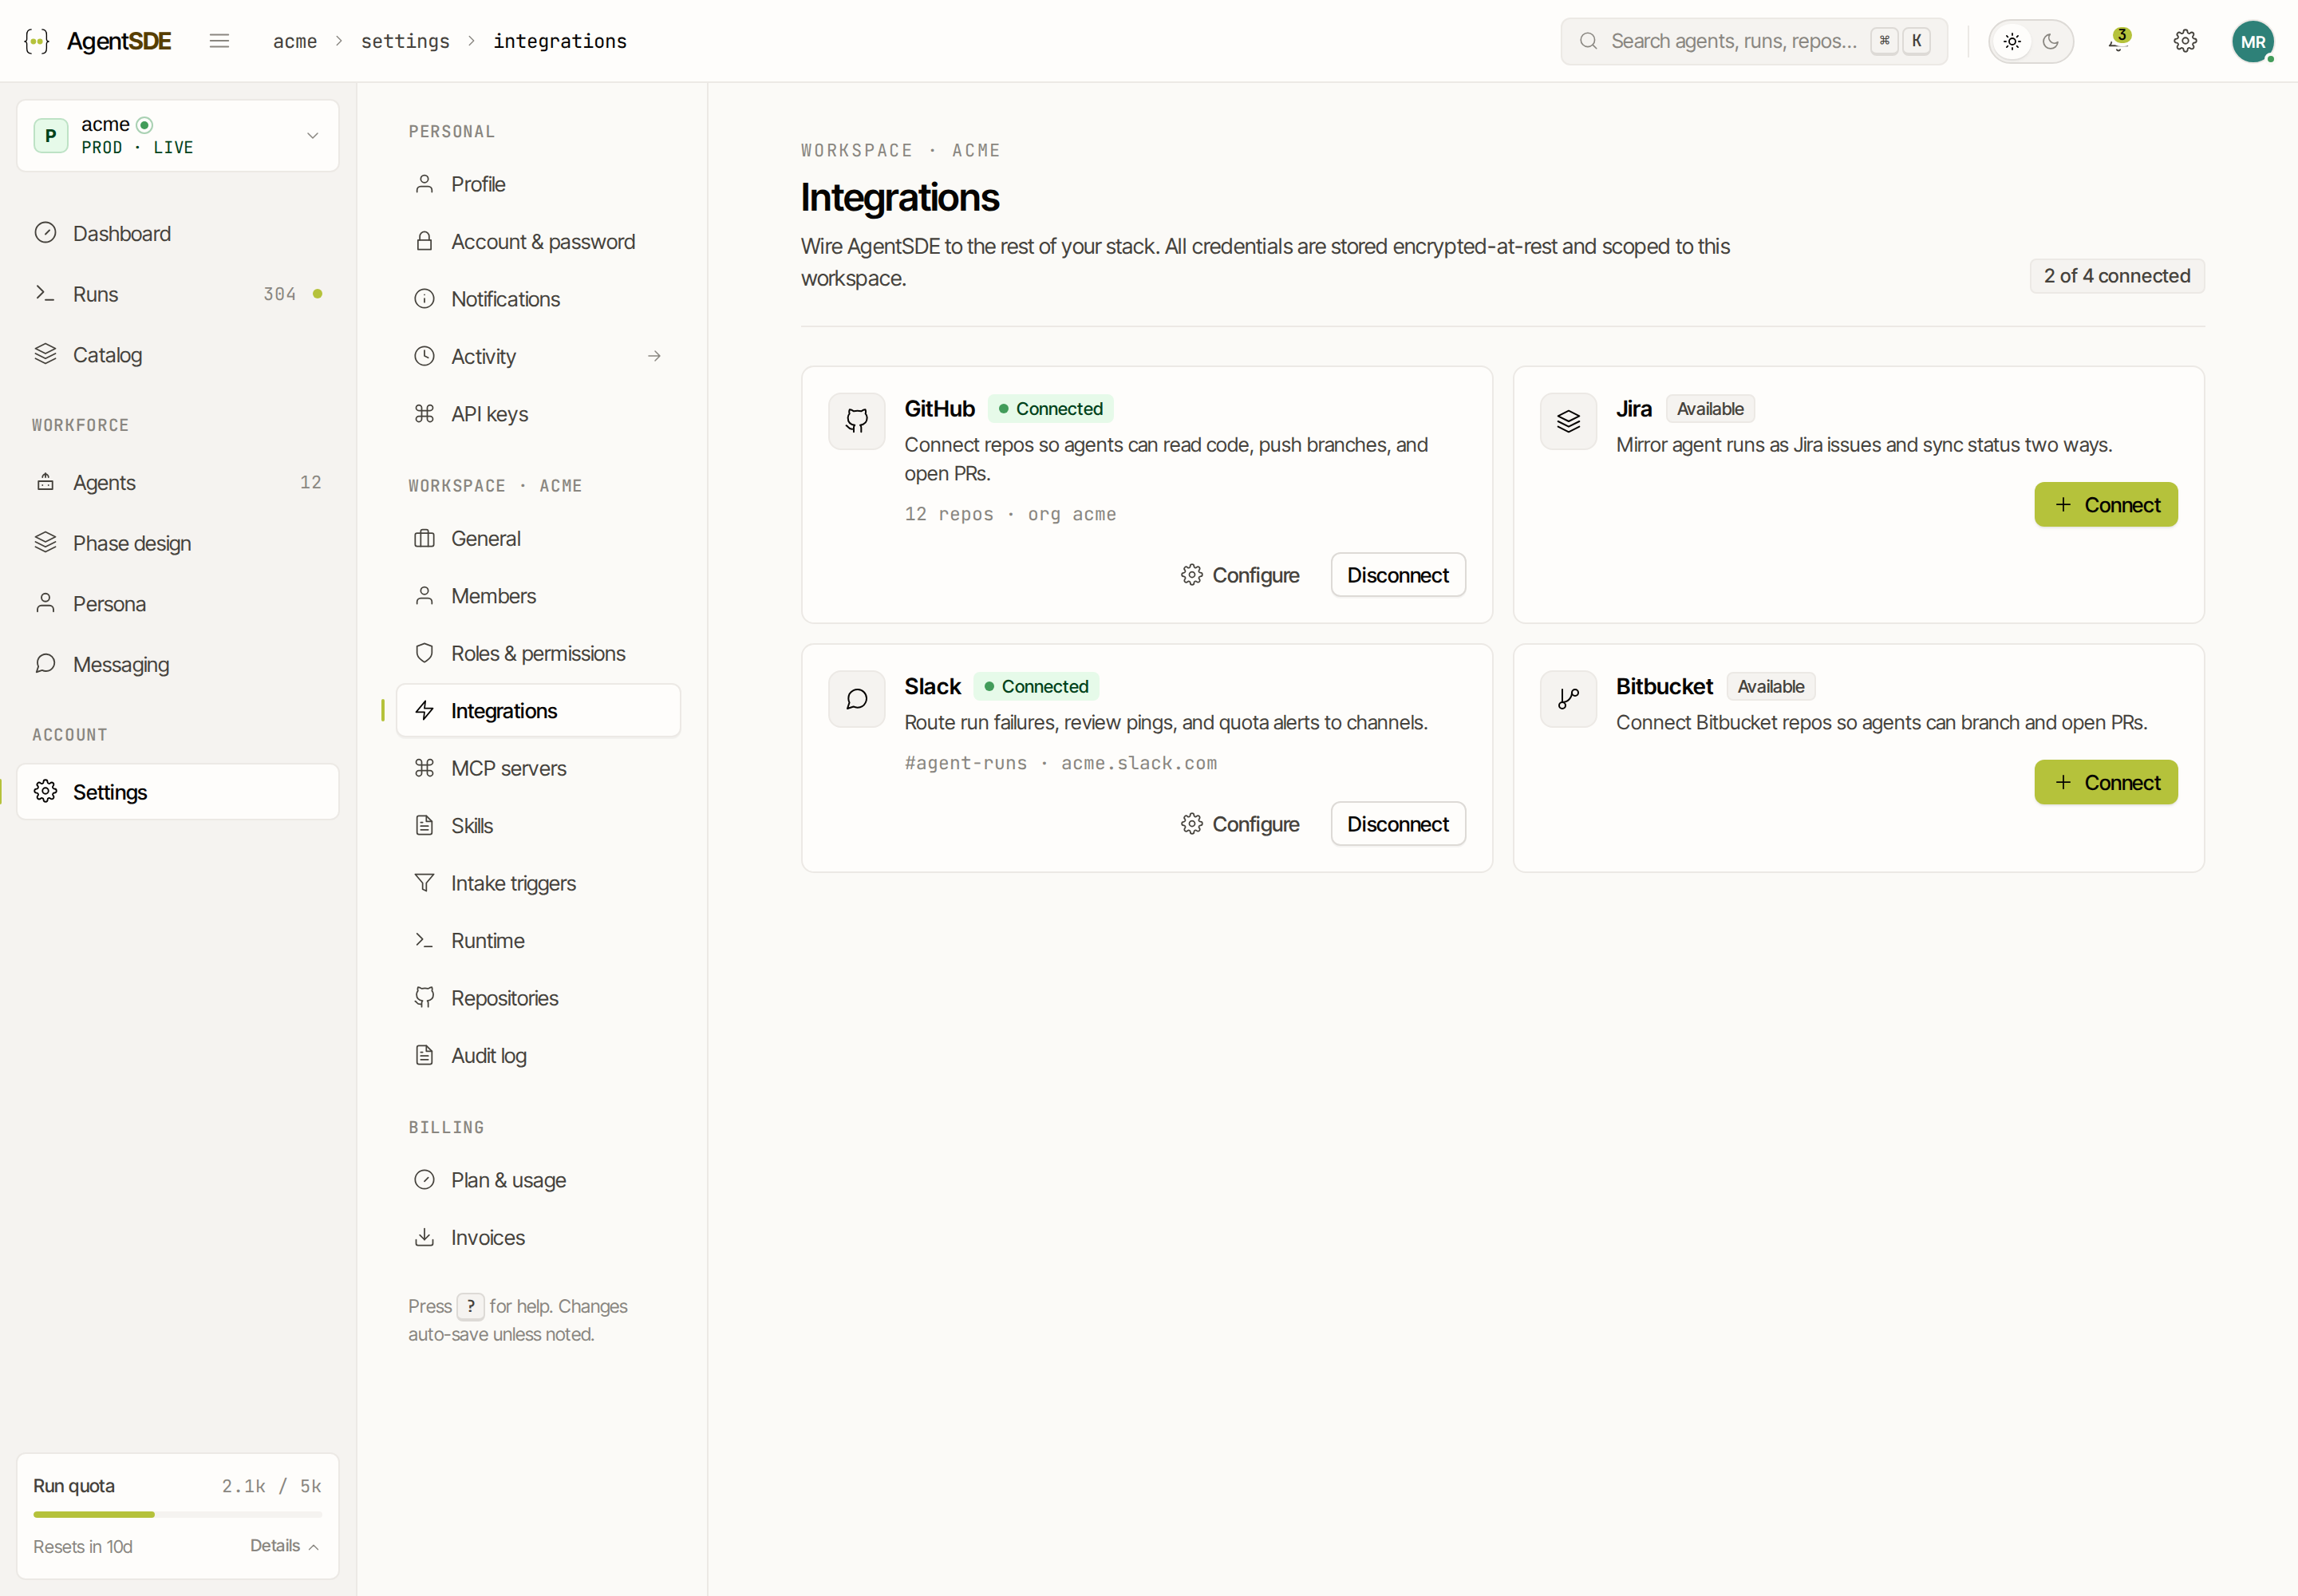The width and height of the screenshot is (2298, 1596).
Task: Connect the Bitbucket integration
Action: [x=2106, y=783]
